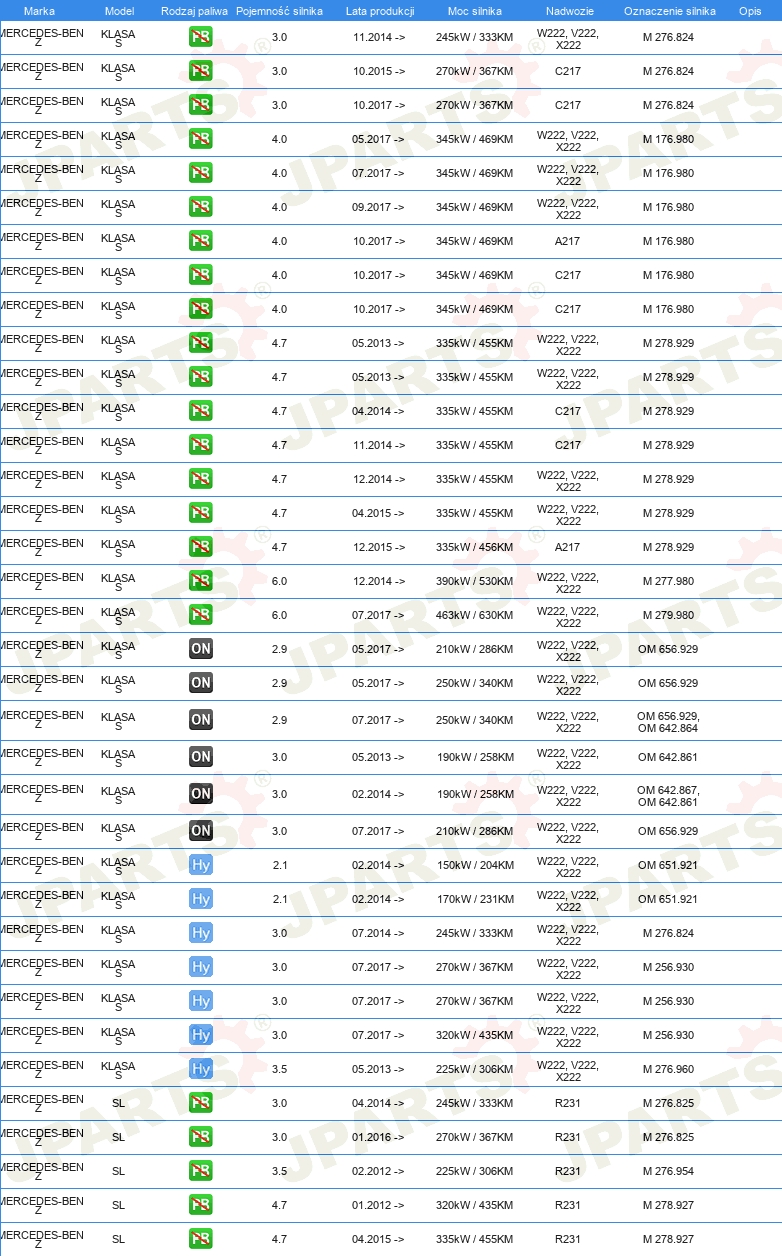782x1256 pixels.
Task: Select engine code cell M 276.954
Action: (668, 1172)
